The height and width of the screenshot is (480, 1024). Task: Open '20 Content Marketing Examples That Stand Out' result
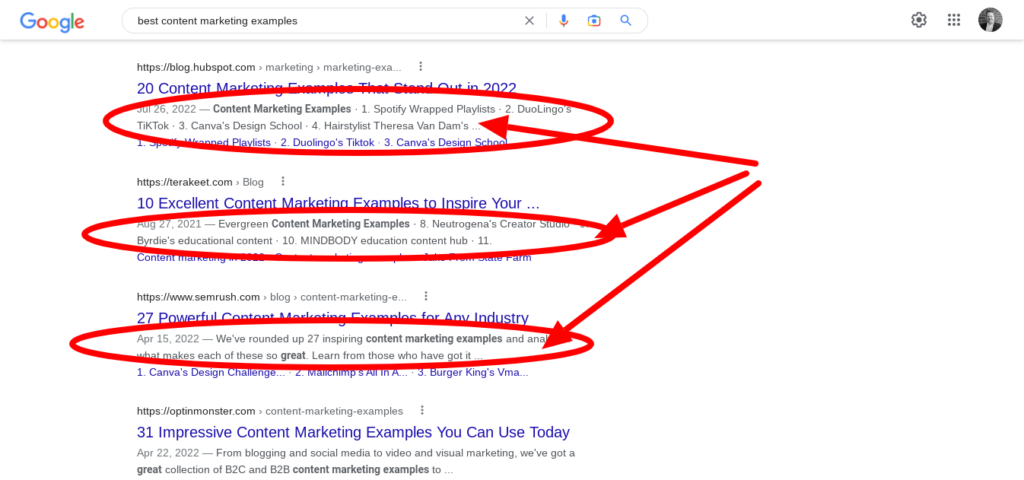[327, 88]
